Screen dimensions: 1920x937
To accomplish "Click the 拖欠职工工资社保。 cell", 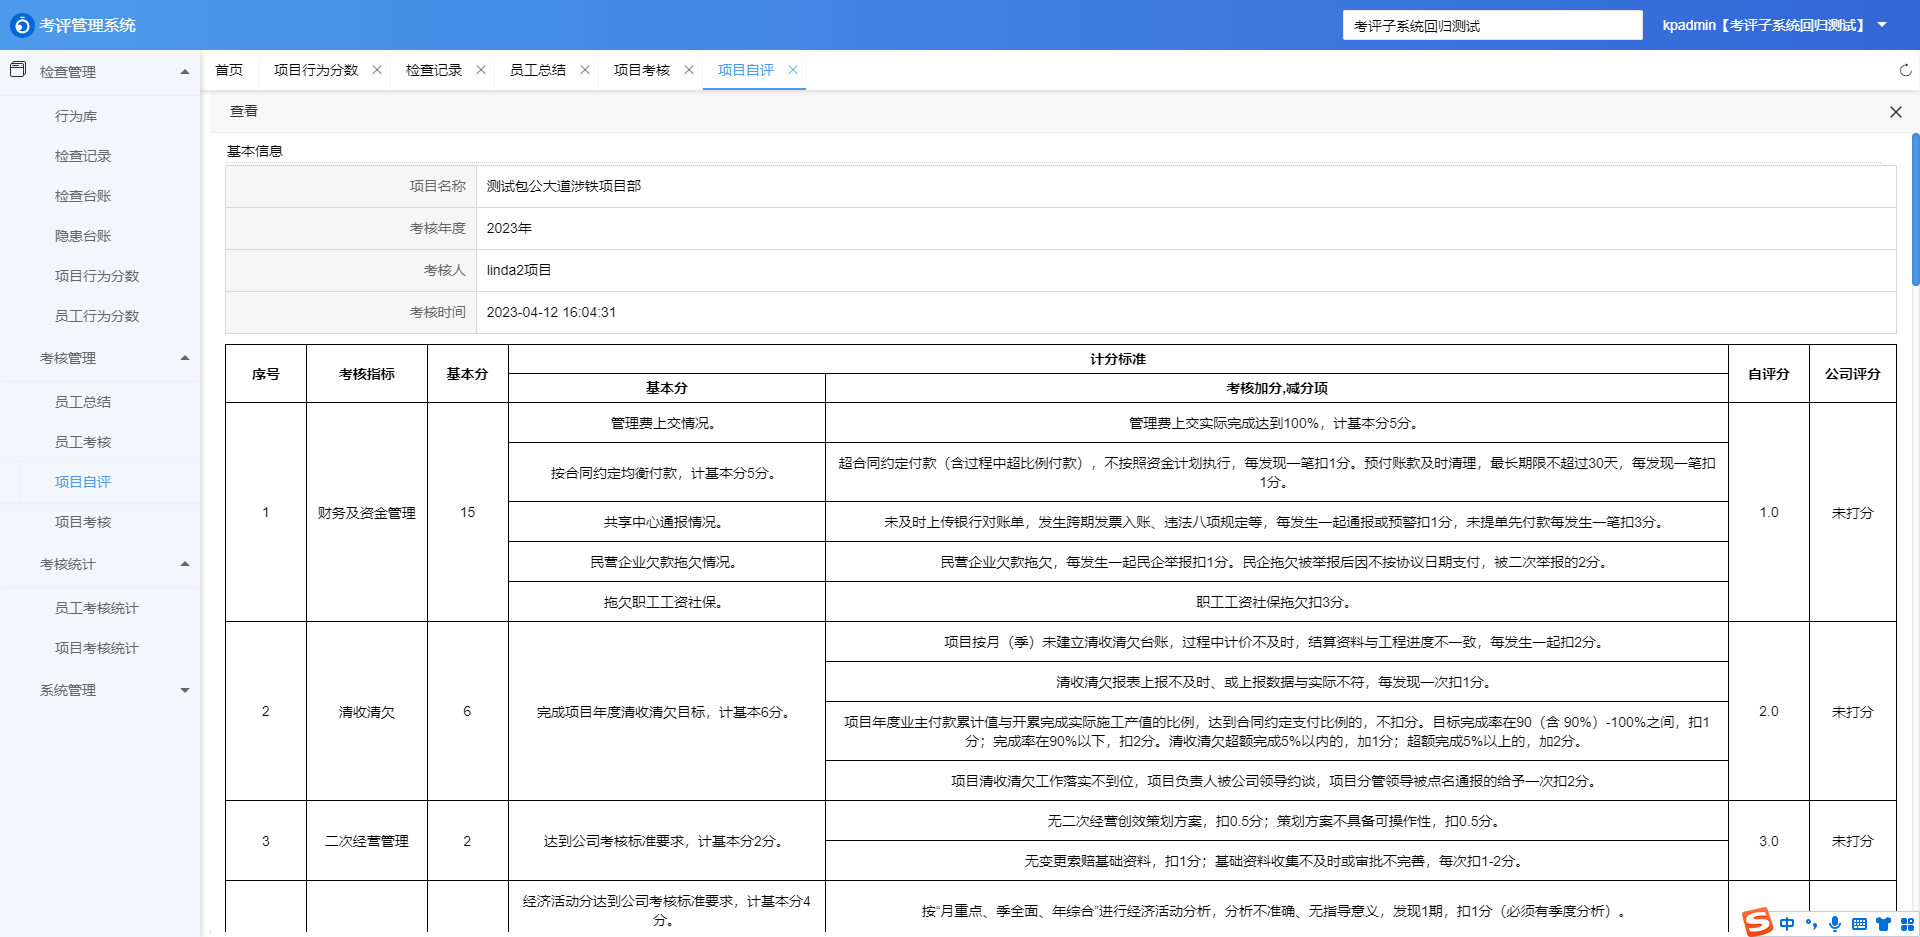I will pos(667,602).
